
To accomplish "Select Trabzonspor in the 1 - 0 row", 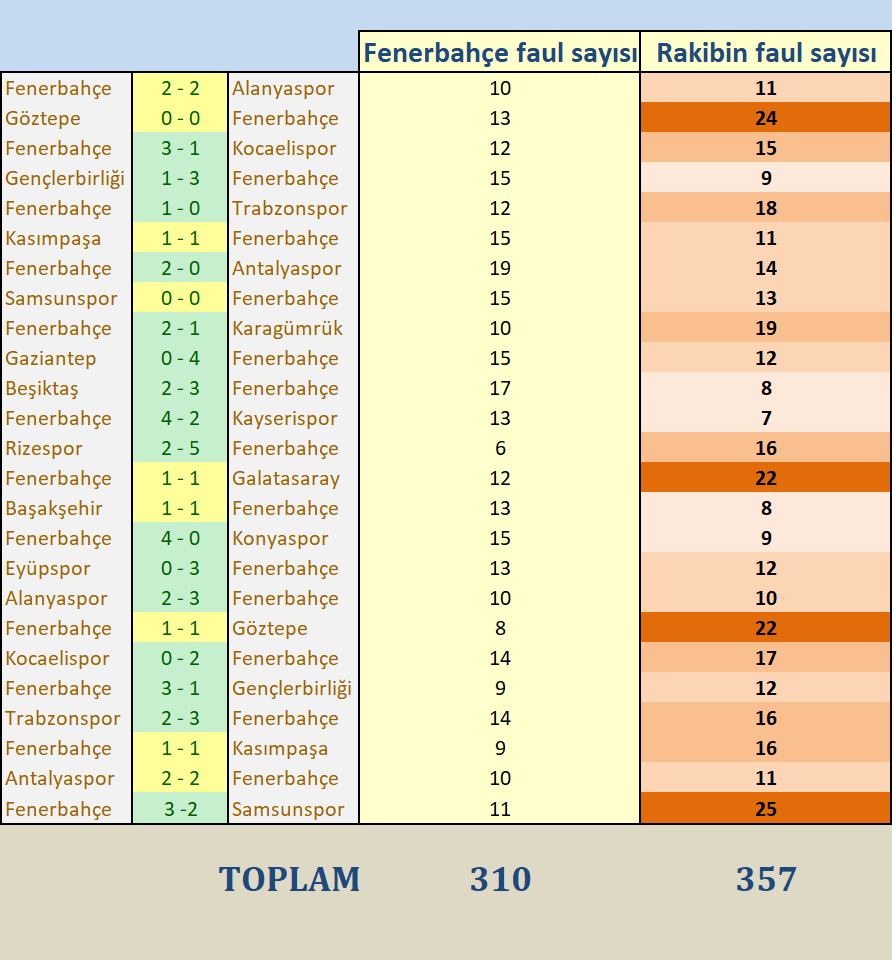I will click(293, 208).
